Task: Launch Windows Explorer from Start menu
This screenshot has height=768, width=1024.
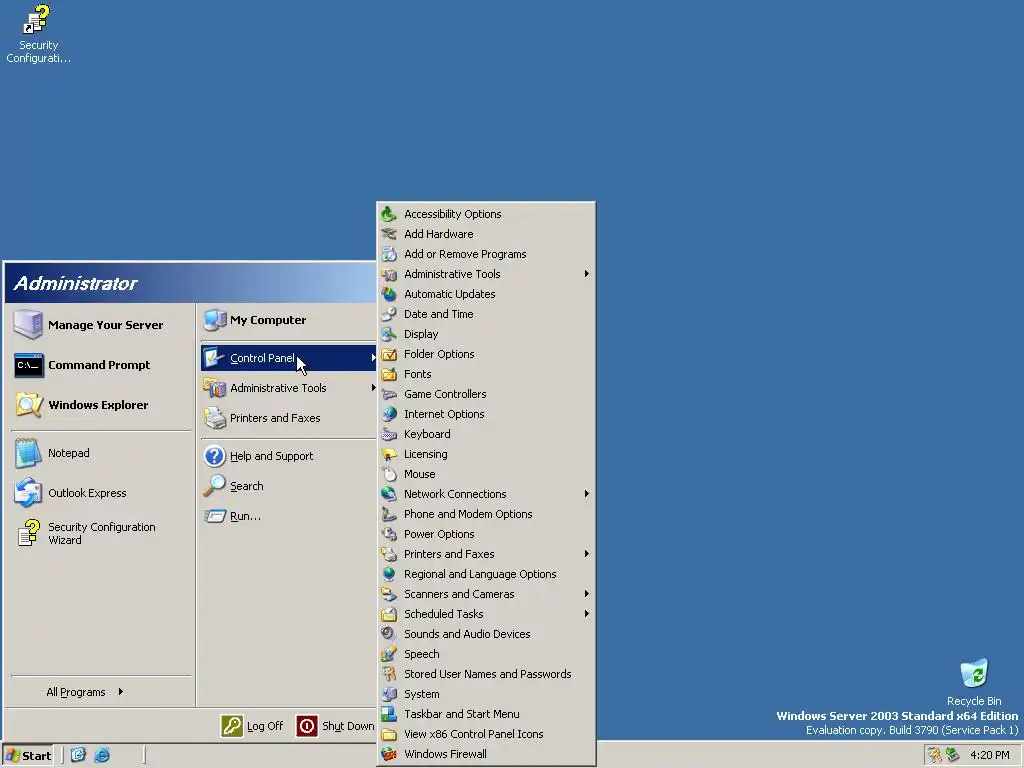Action: (101, 405)
